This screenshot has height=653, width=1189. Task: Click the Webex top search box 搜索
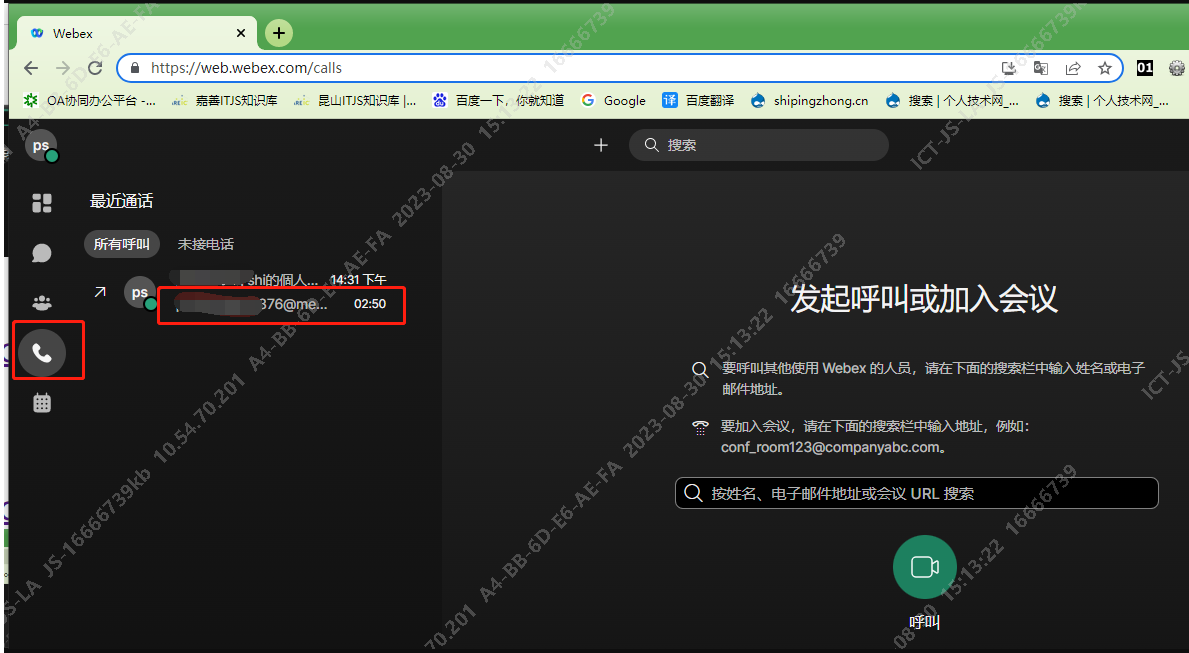coord(758,145)
